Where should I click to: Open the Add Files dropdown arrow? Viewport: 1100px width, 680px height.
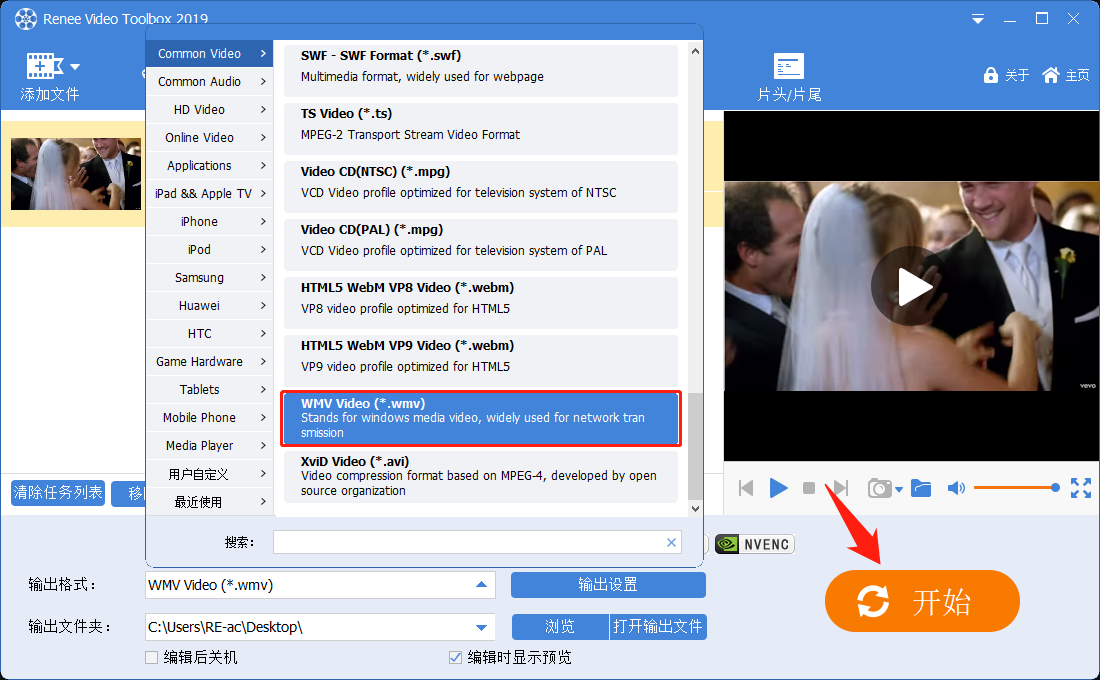[x=75, y=67]
